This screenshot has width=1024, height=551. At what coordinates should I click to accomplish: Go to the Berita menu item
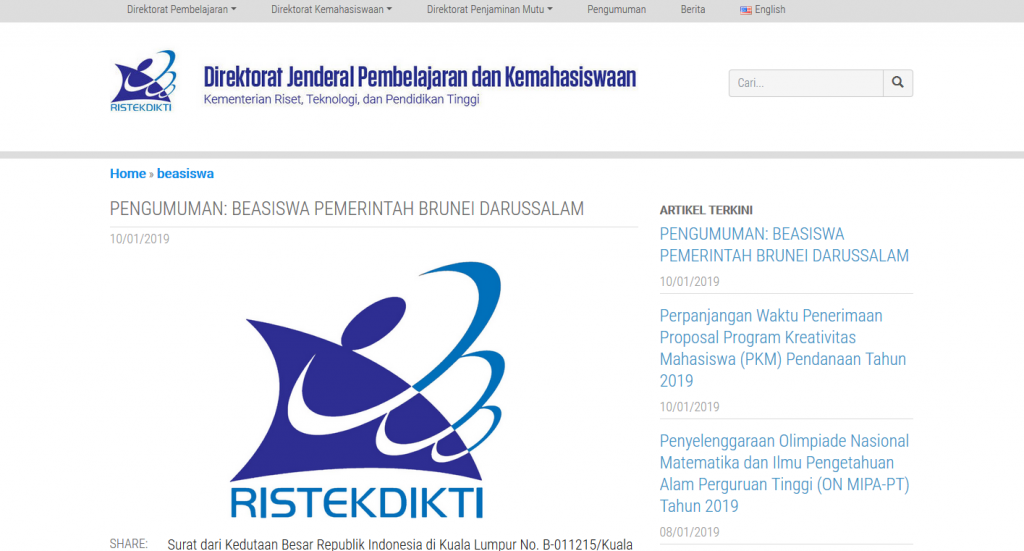pos(693,10)
